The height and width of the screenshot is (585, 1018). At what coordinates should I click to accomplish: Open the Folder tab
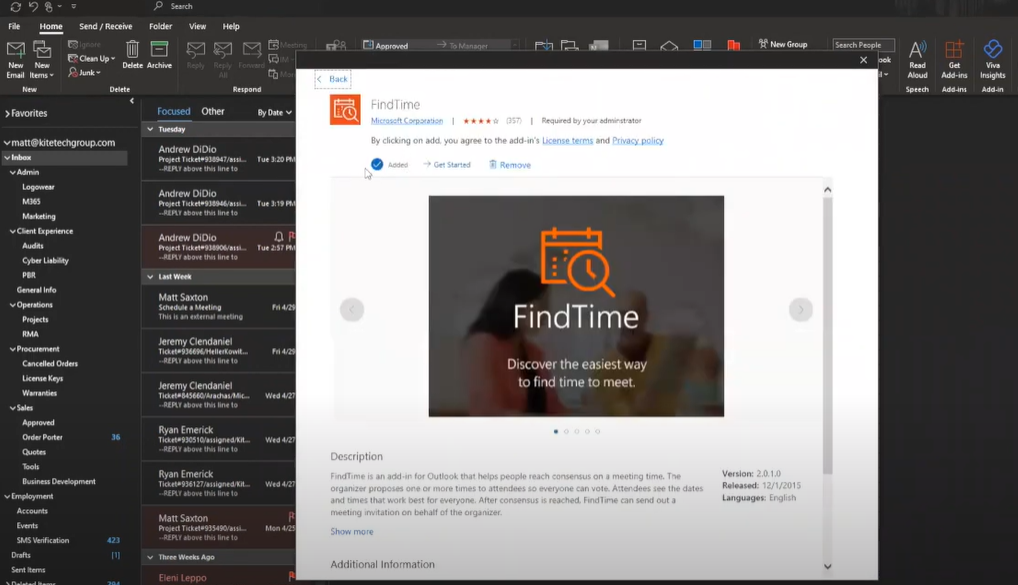[x=160, y=27]
